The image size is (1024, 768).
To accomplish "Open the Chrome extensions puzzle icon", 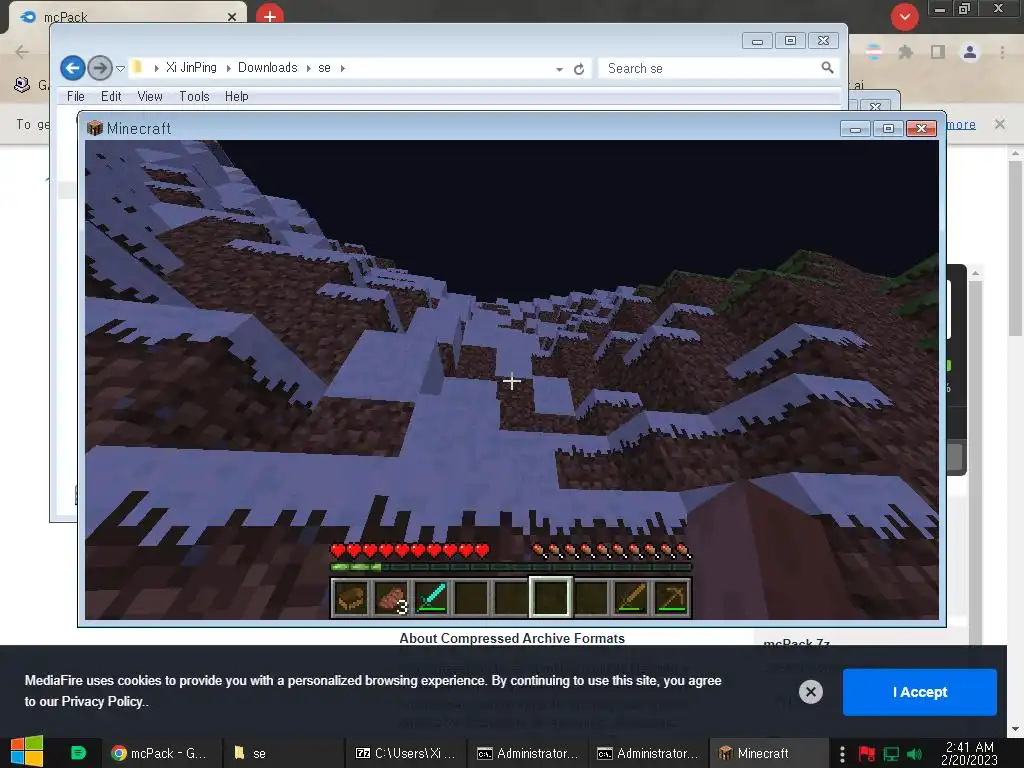I will click(905, 52).
